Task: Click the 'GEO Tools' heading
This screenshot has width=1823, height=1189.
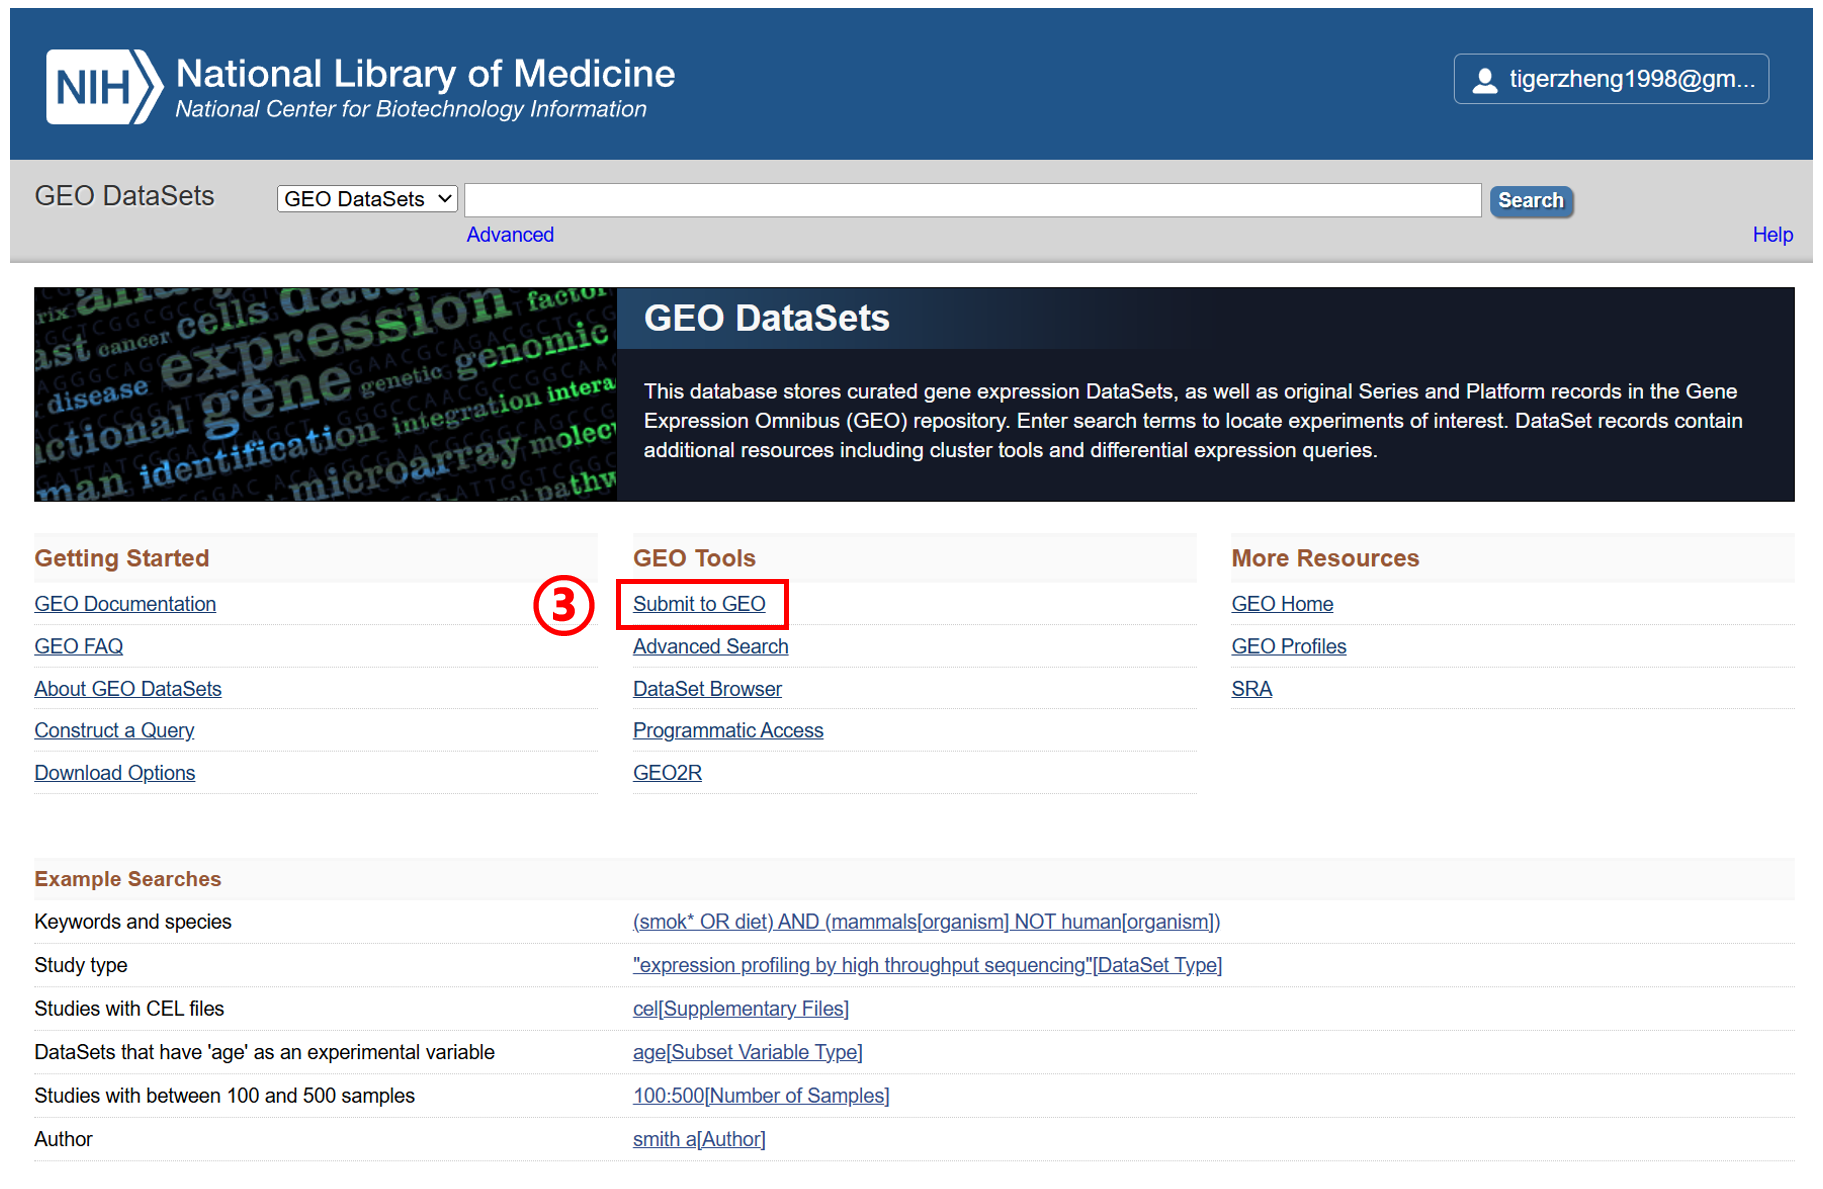Action: (x=694, y=558)
